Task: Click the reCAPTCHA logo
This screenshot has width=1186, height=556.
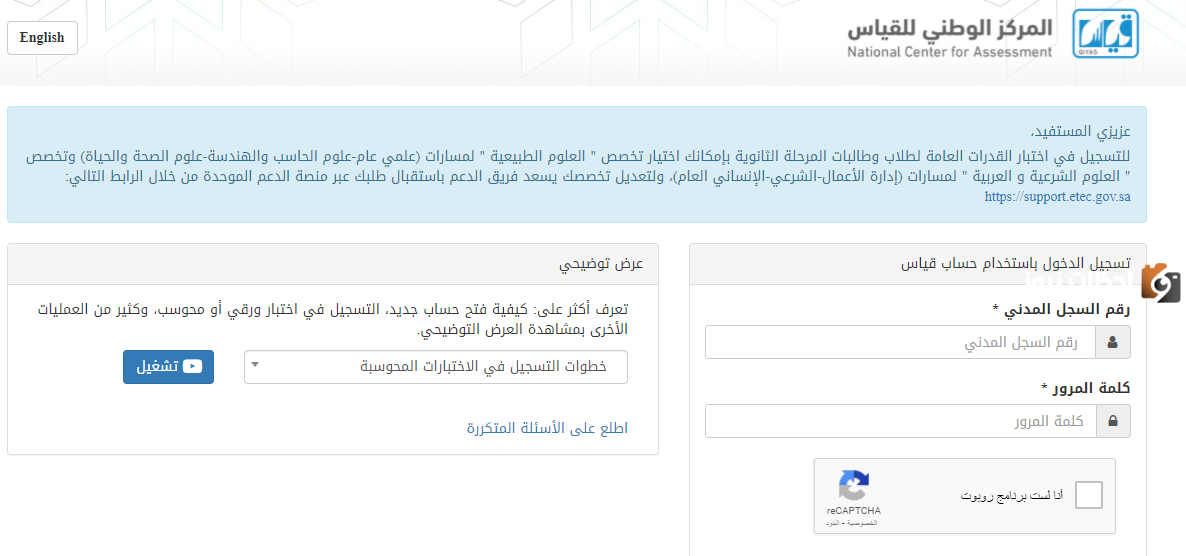Action: pyautogui.click(x=853, y=486)
